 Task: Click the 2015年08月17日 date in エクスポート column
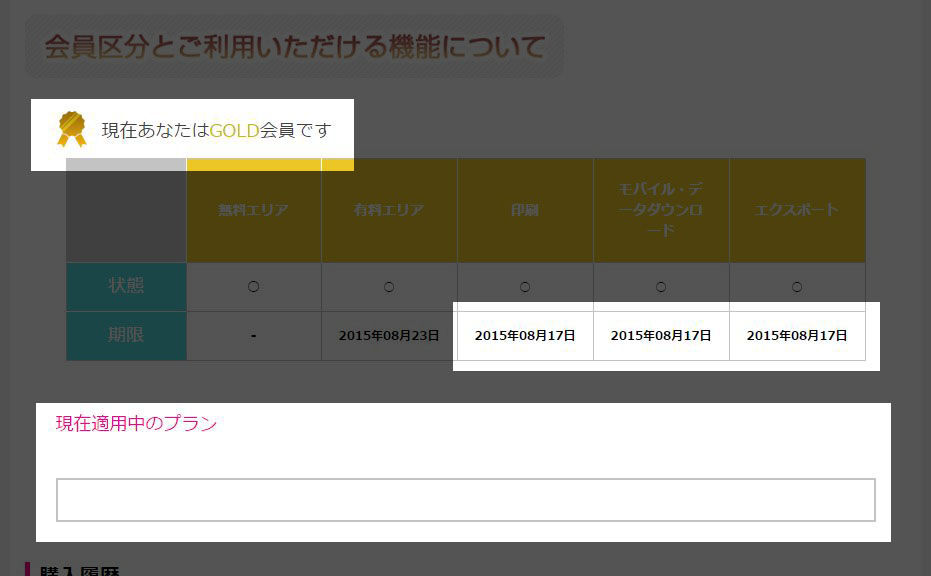click(797, 336)
